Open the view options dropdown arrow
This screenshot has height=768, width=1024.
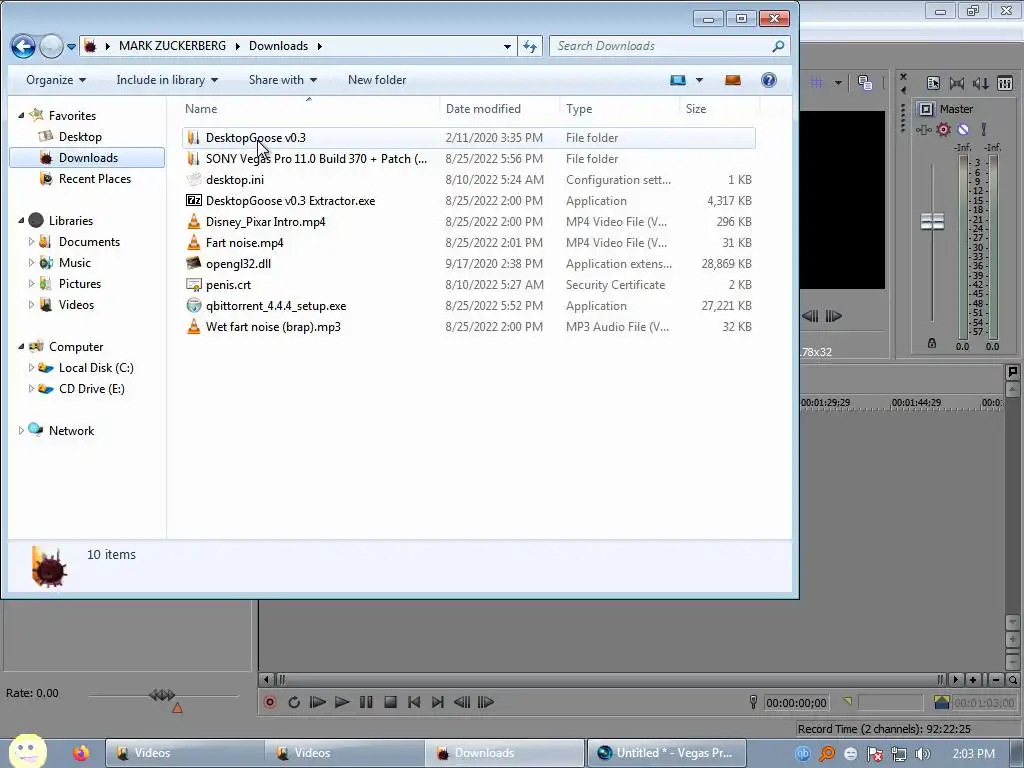[699, 80]
